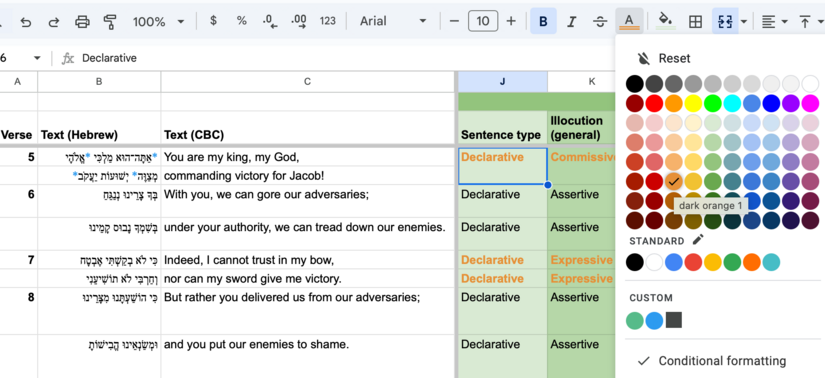This screenshot has height=378, width=825.
Task: Format as percent icon
Action: (242, 21)
